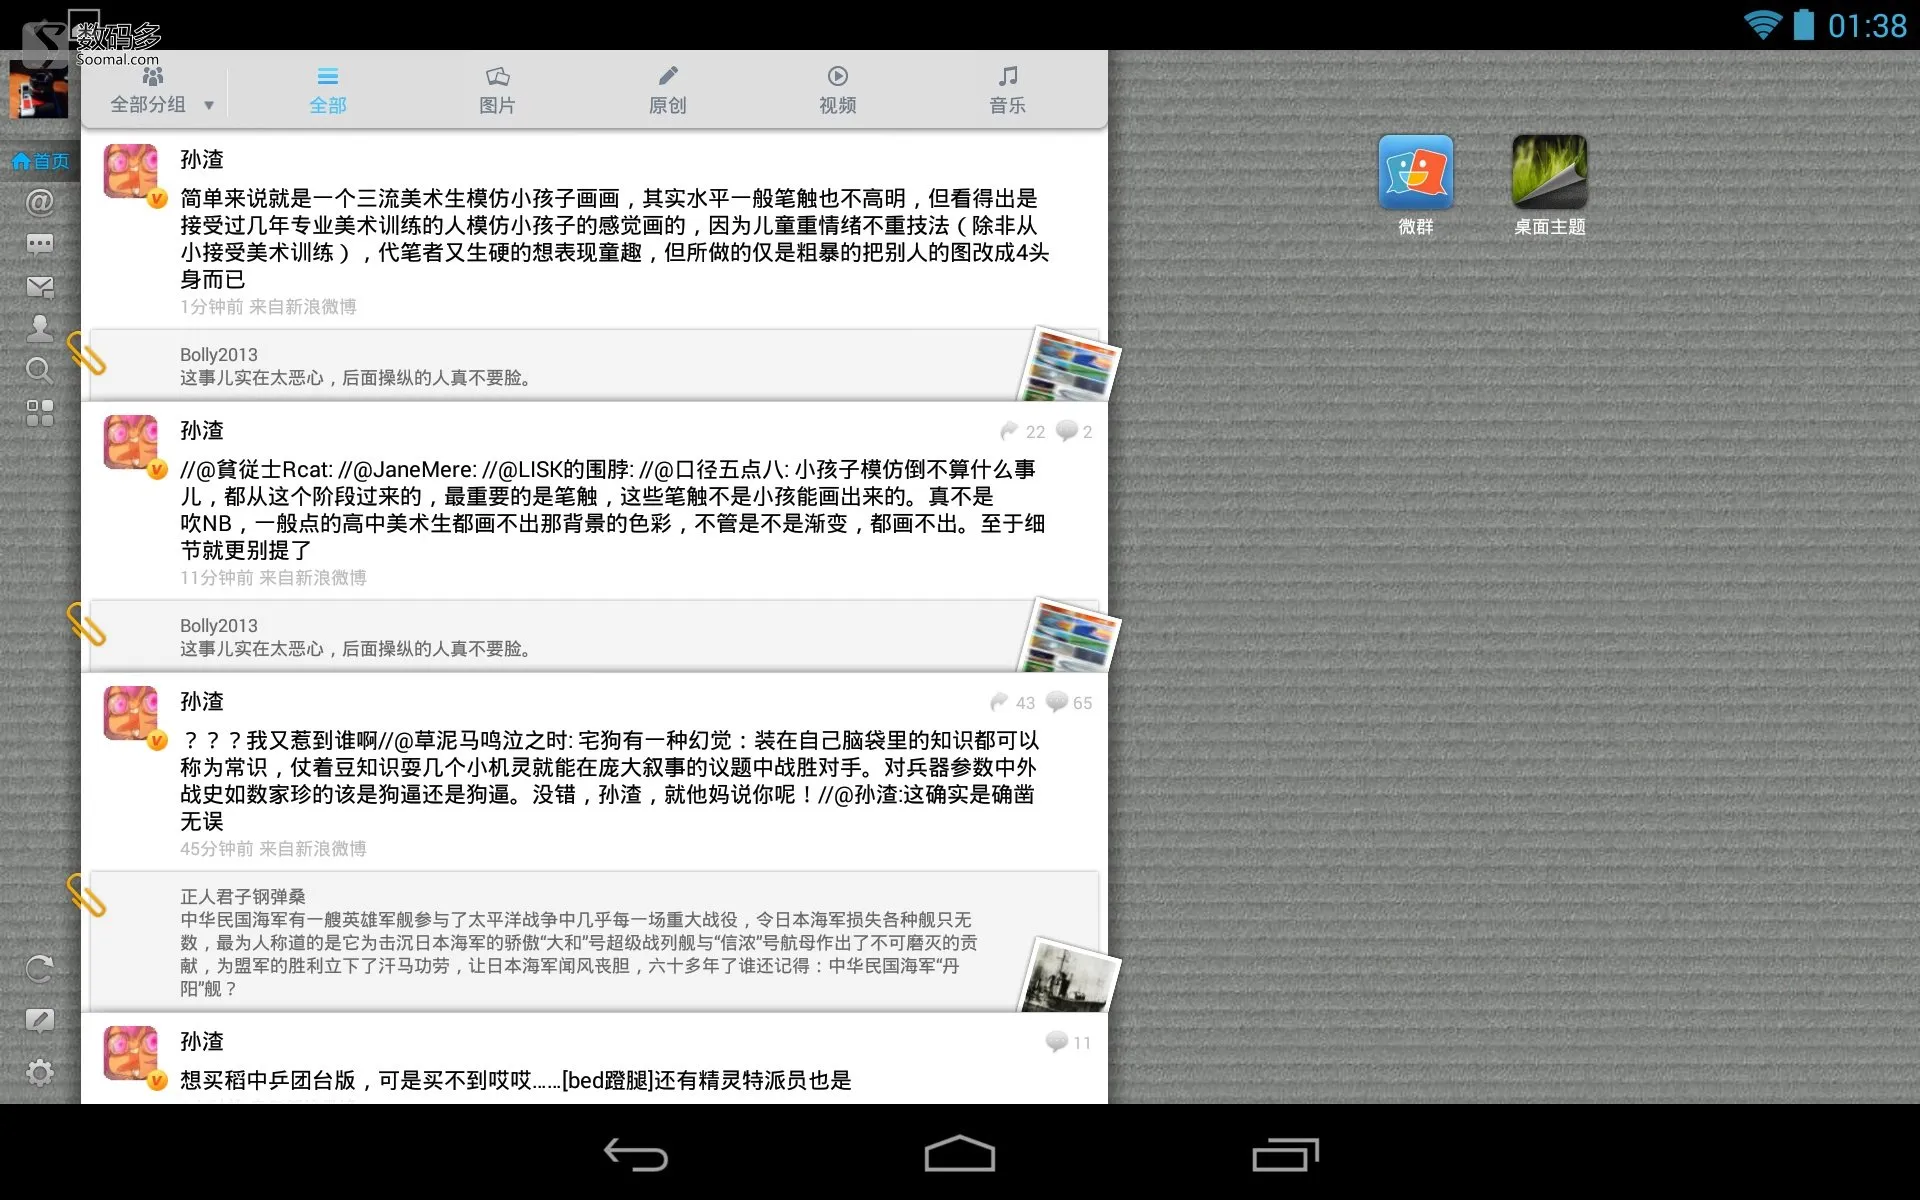Image resolution: width=1920 pixels, height=1200 pixels.
Task: Open 孙渣 avatar on the 稻中兵团 post
Action: (x=132, y=1054)
